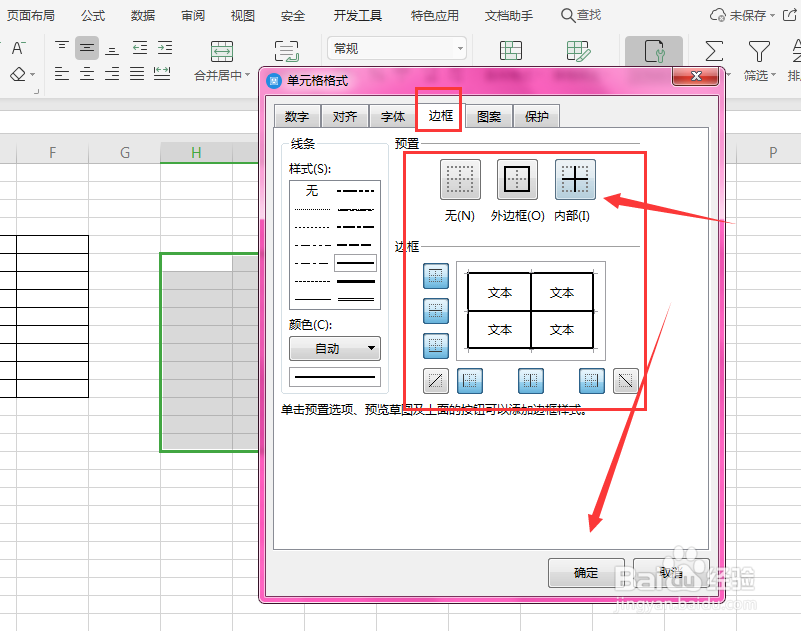Click the horizontal center align icon
This screenshot has height=631, width=801.
point(87,74)
